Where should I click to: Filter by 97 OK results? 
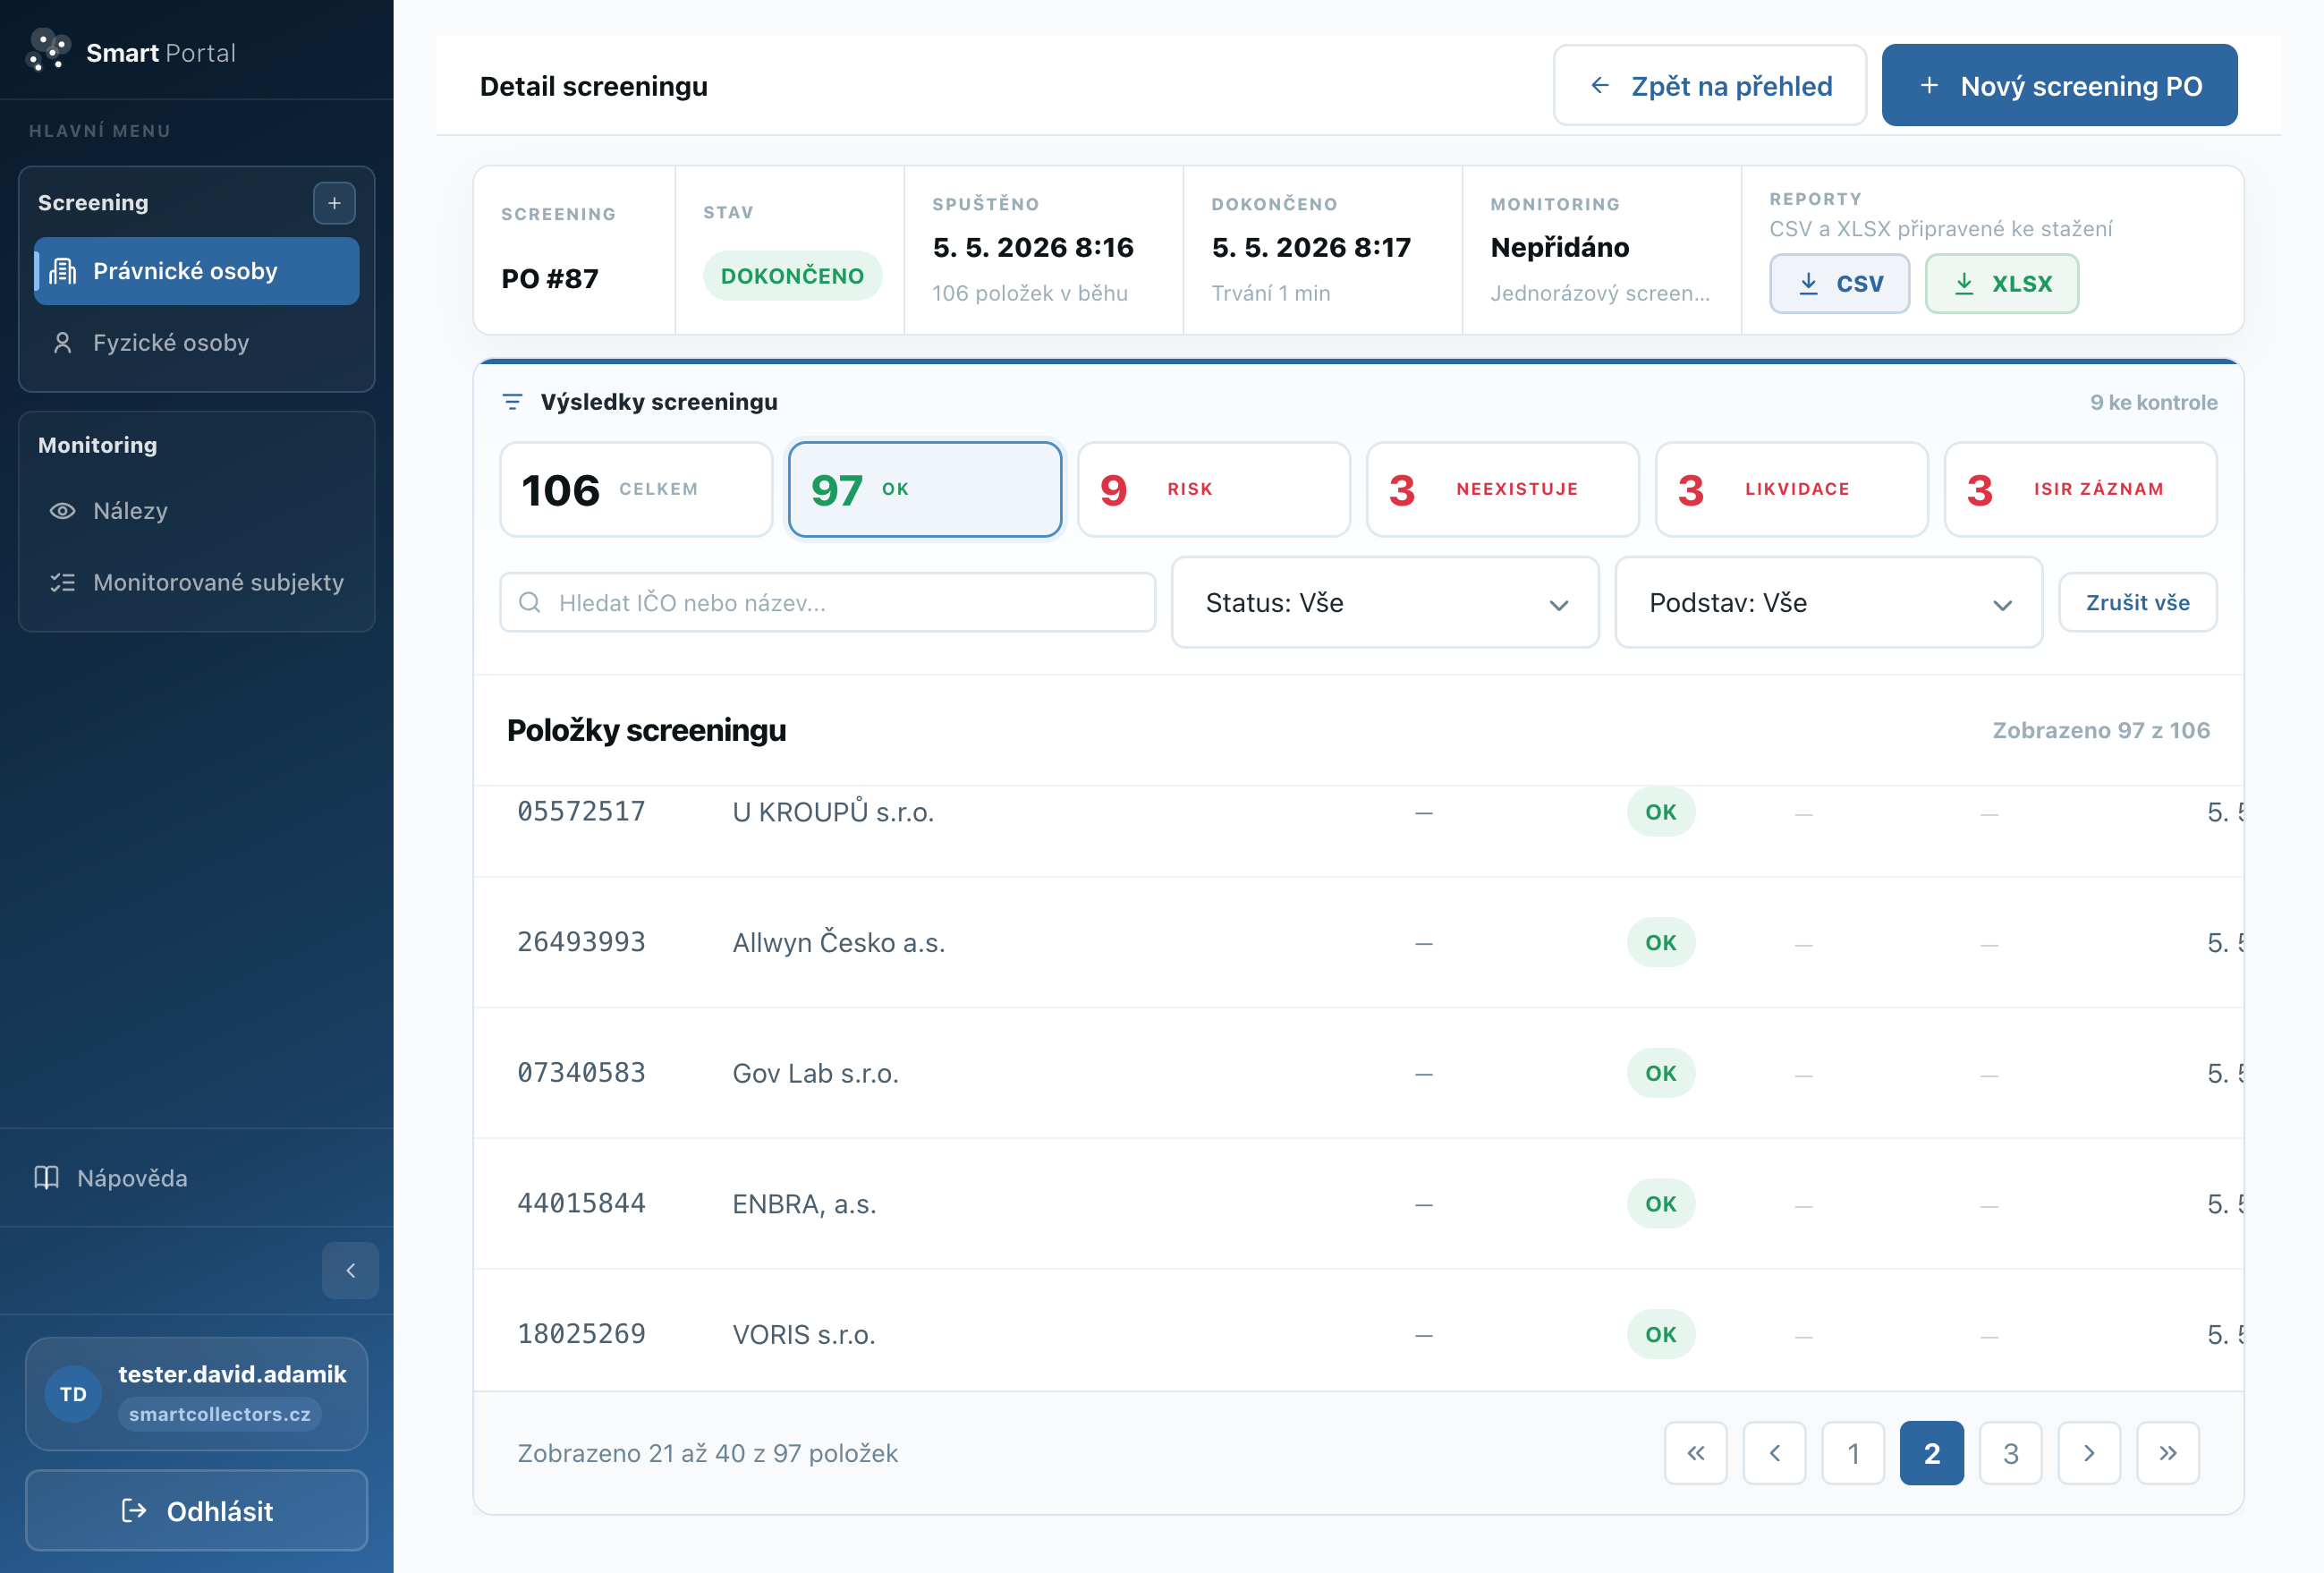click(925, 490)
